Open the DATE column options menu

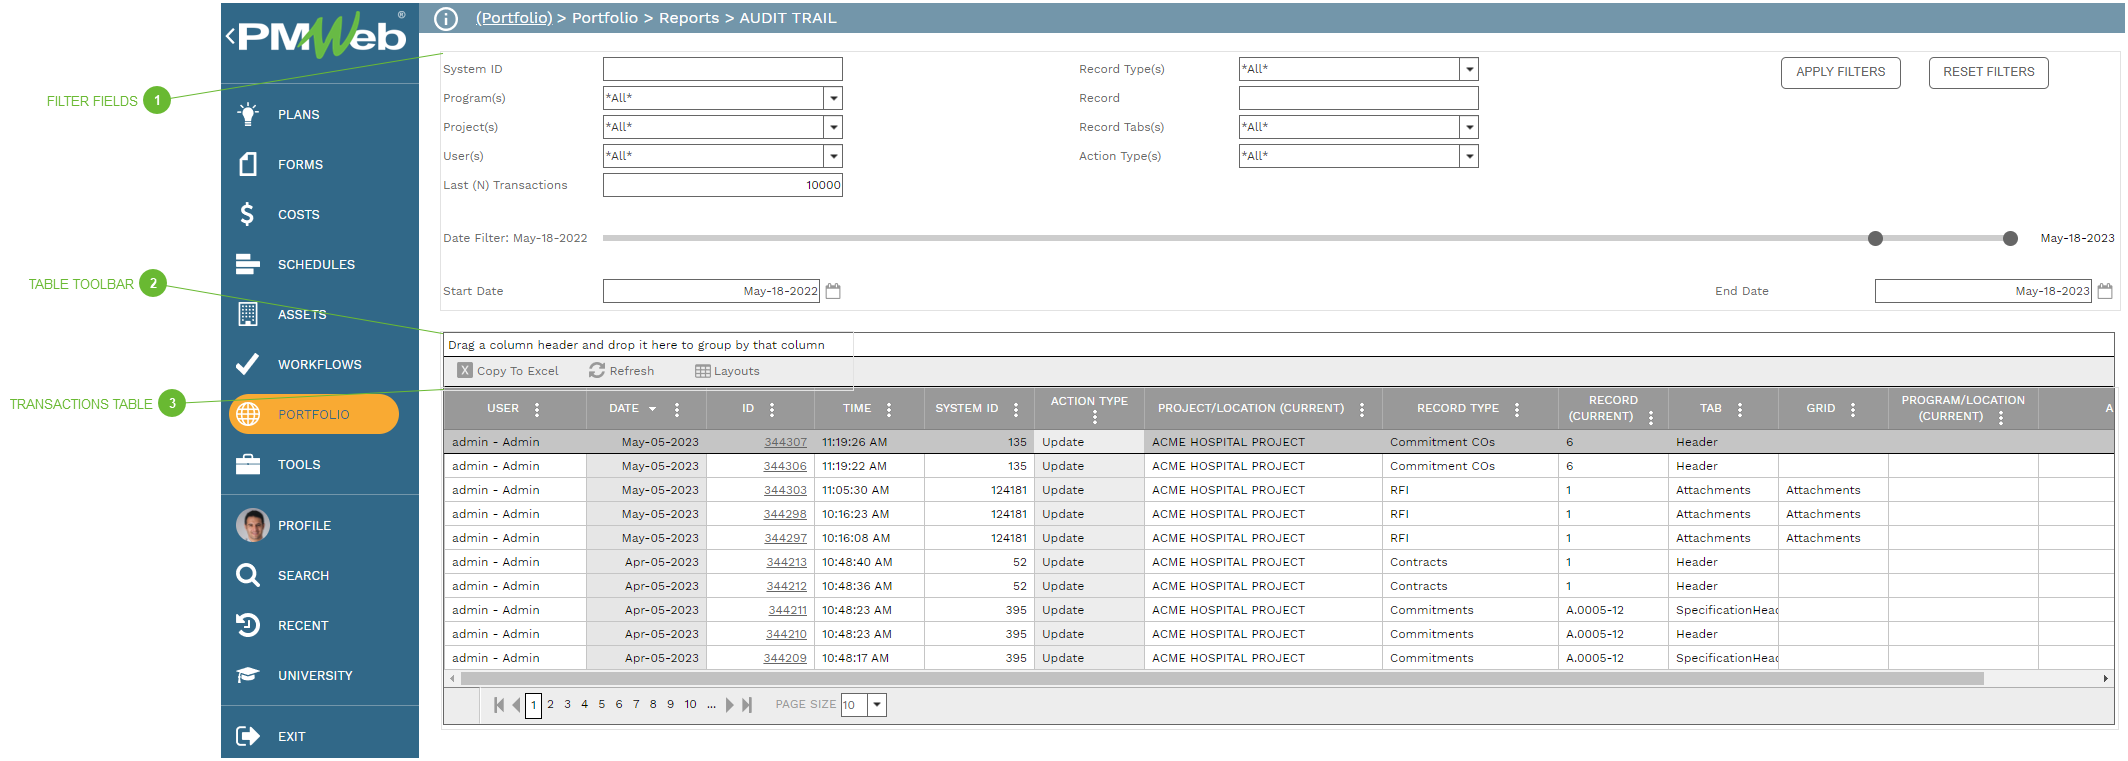677,409
